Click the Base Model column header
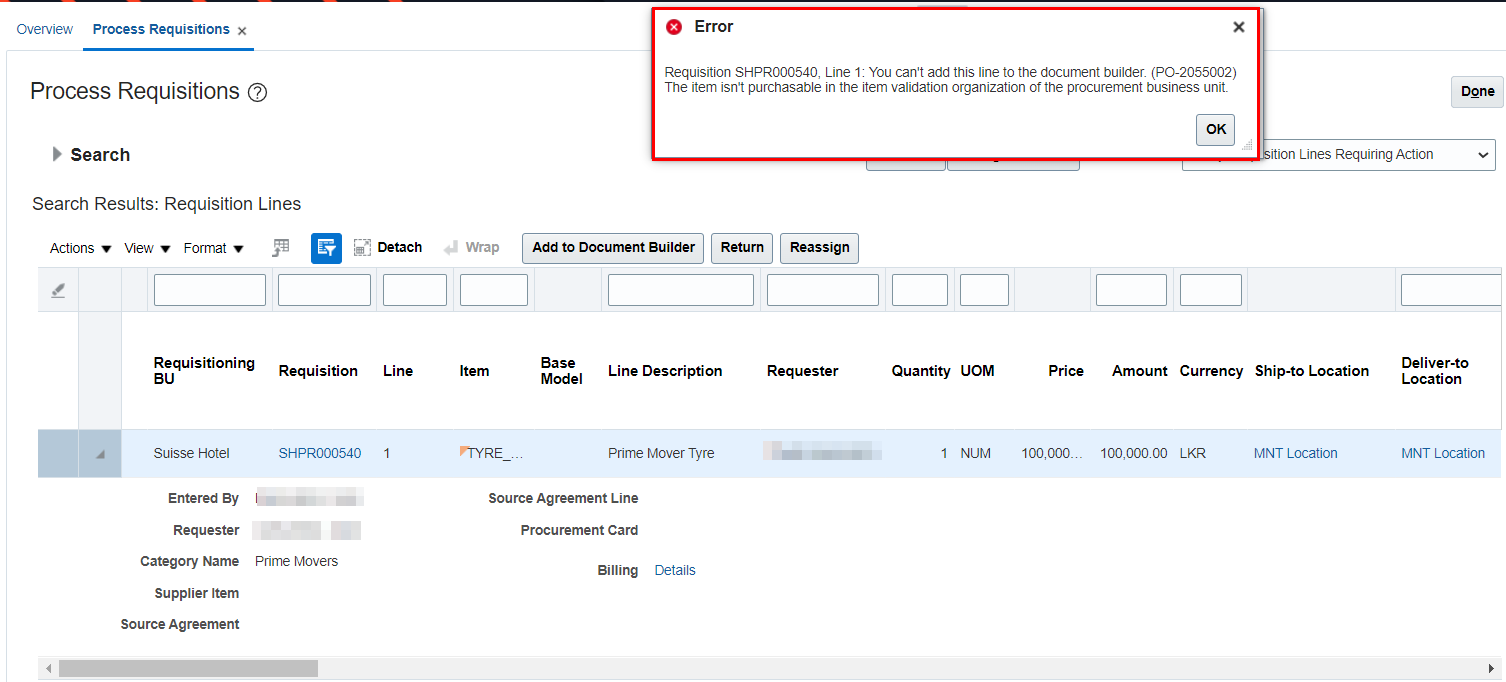Image resolution: width=1506 pixels, height=682 pixels. [561, 371]
